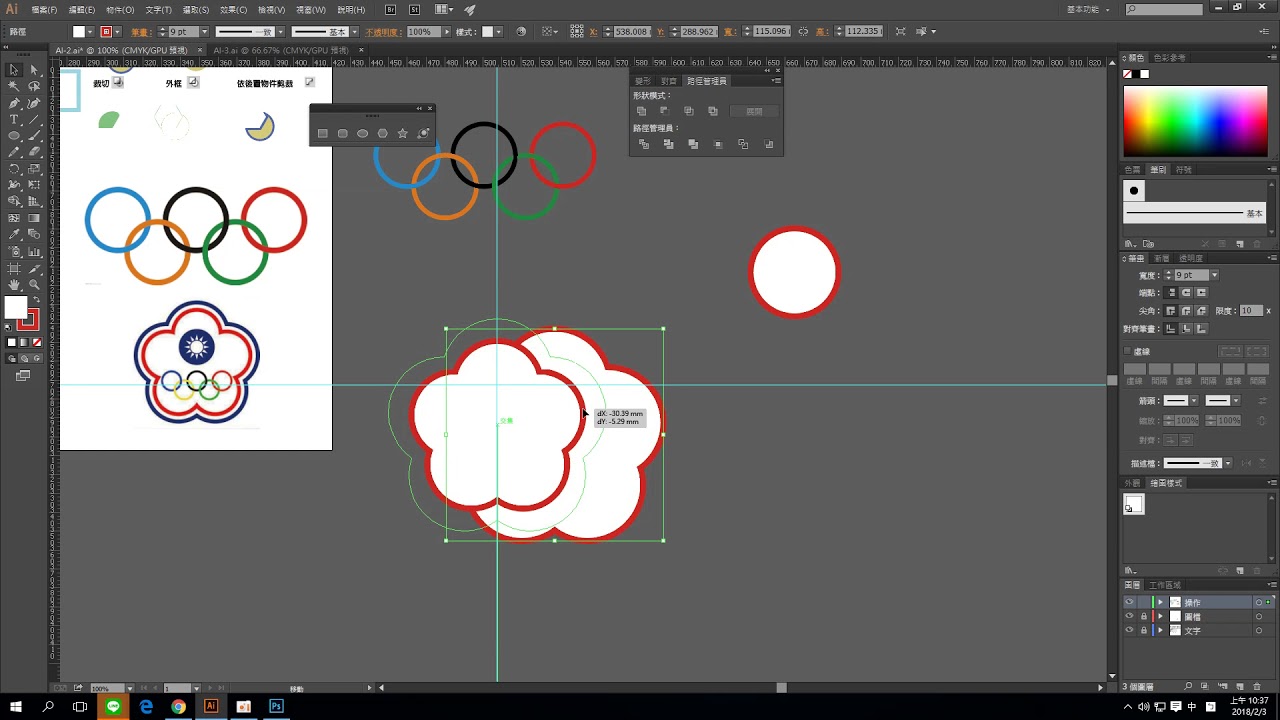
Task: Open Adobe Bridge via Br icon
Action: click(x=391, y=9)
